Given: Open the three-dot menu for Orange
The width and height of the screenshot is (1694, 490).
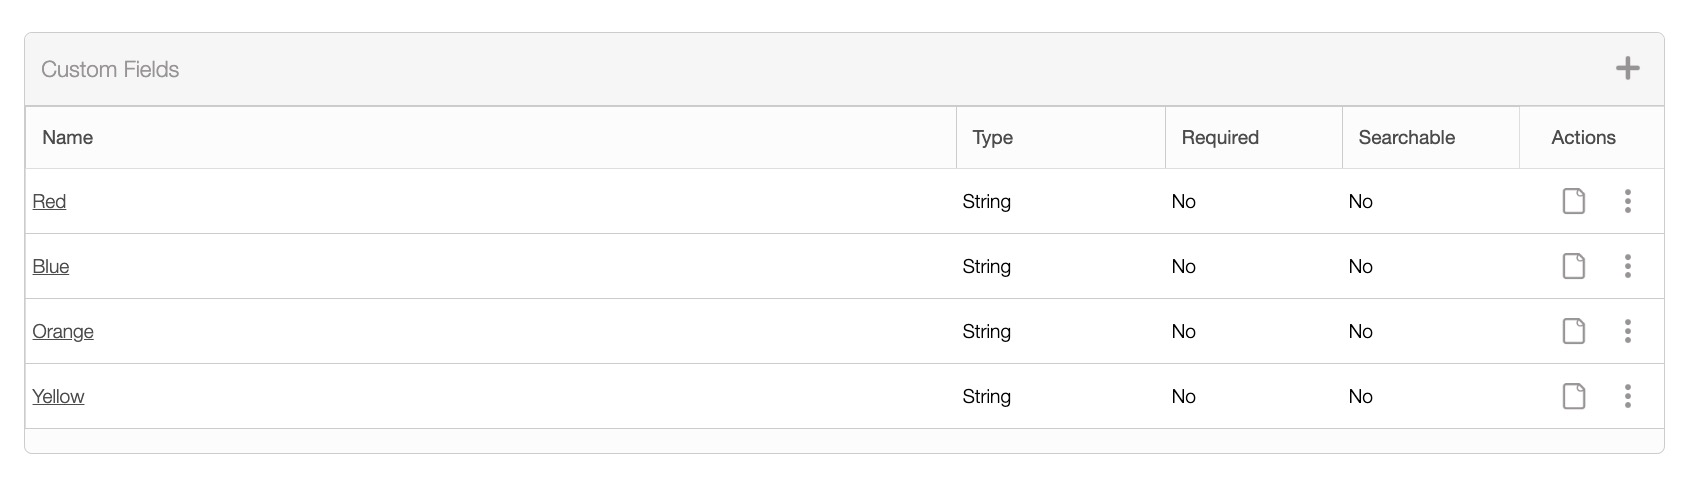Looking at the screenshot, I should (x=1627, y=331).
